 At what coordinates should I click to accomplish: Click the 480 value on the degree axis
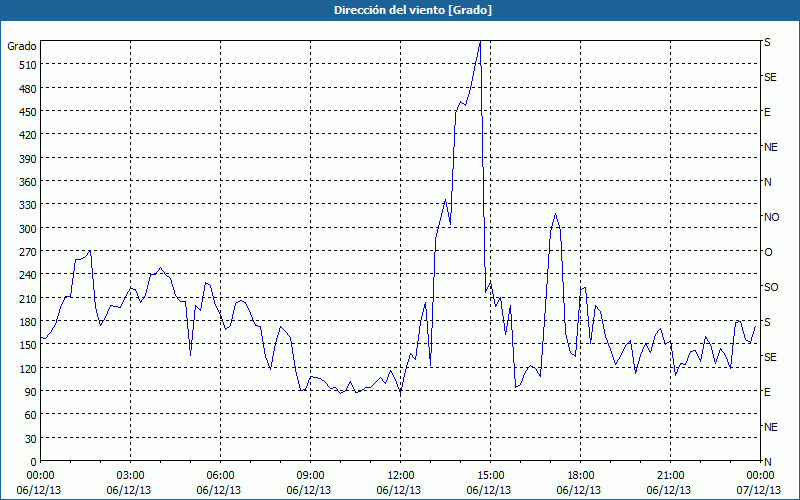point(28,88)
